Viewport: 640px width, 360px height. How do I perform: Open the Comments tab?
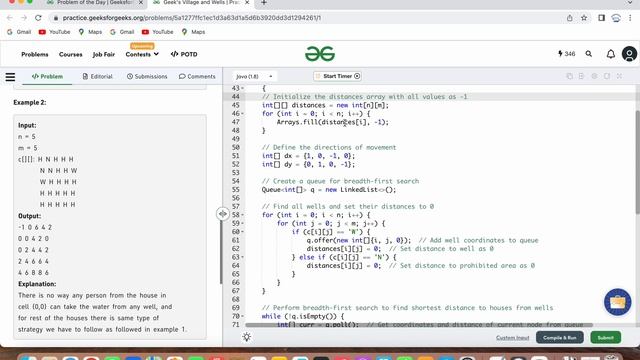[x=197, y=76]
